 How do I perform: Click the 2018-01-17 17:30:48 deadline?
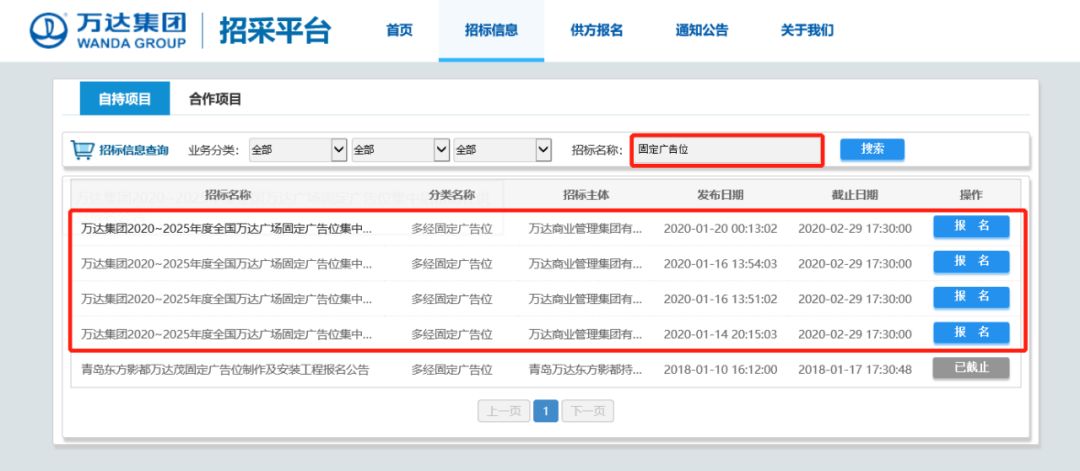[855, 370]
